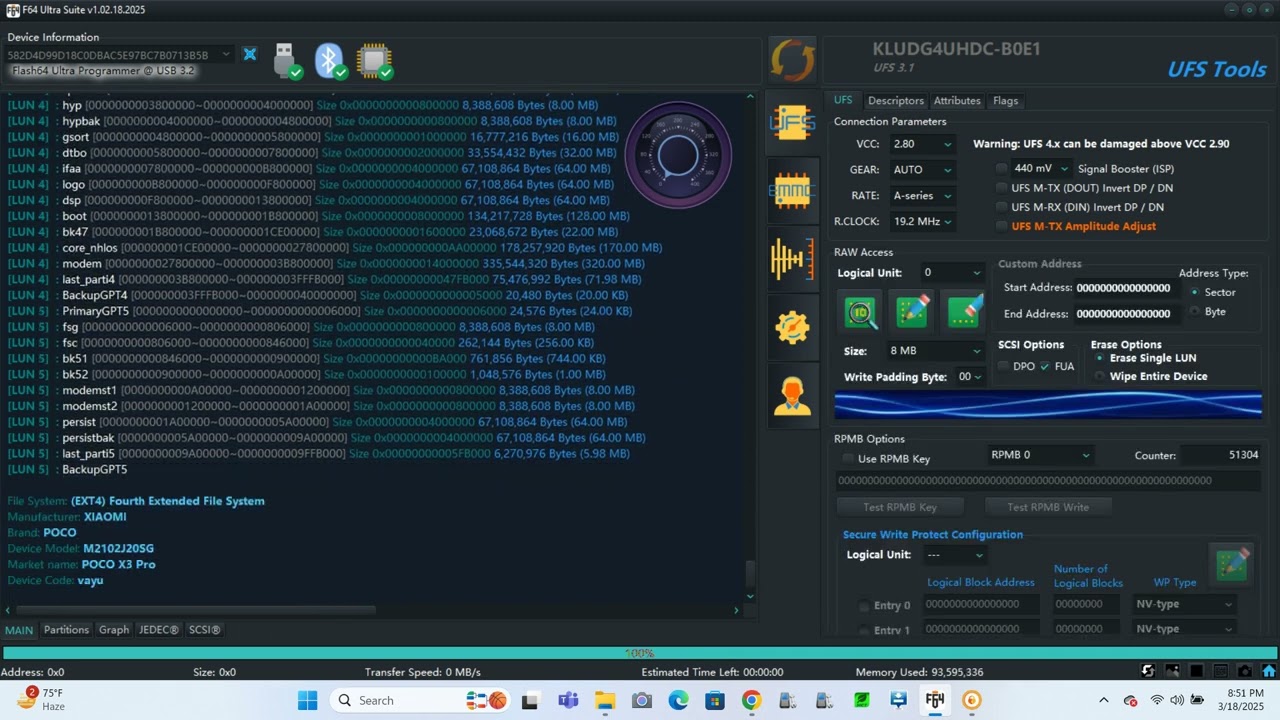Open the VCC 2.80 dropdown
The width and height of the screenshot is (1280, 720).
coord(921,144)
